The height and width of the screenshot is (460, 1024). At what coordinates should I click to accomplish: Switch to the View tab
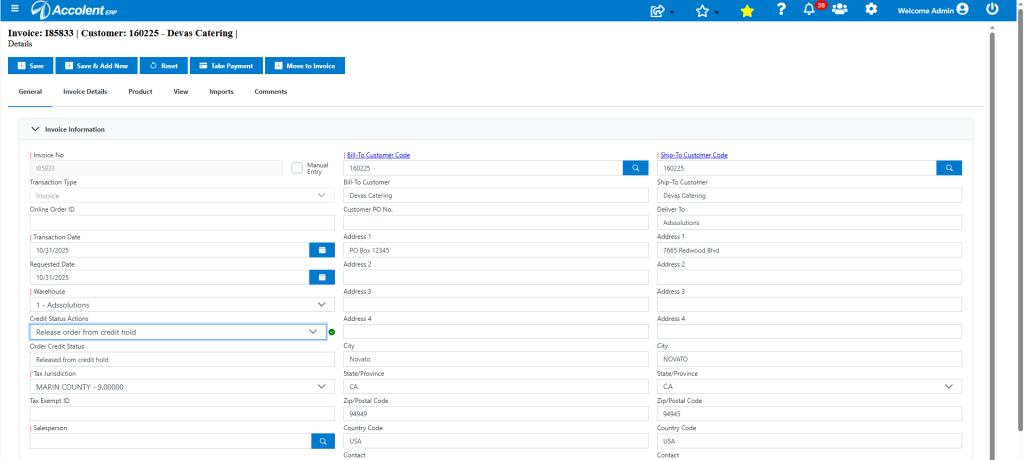coord(181,91)
